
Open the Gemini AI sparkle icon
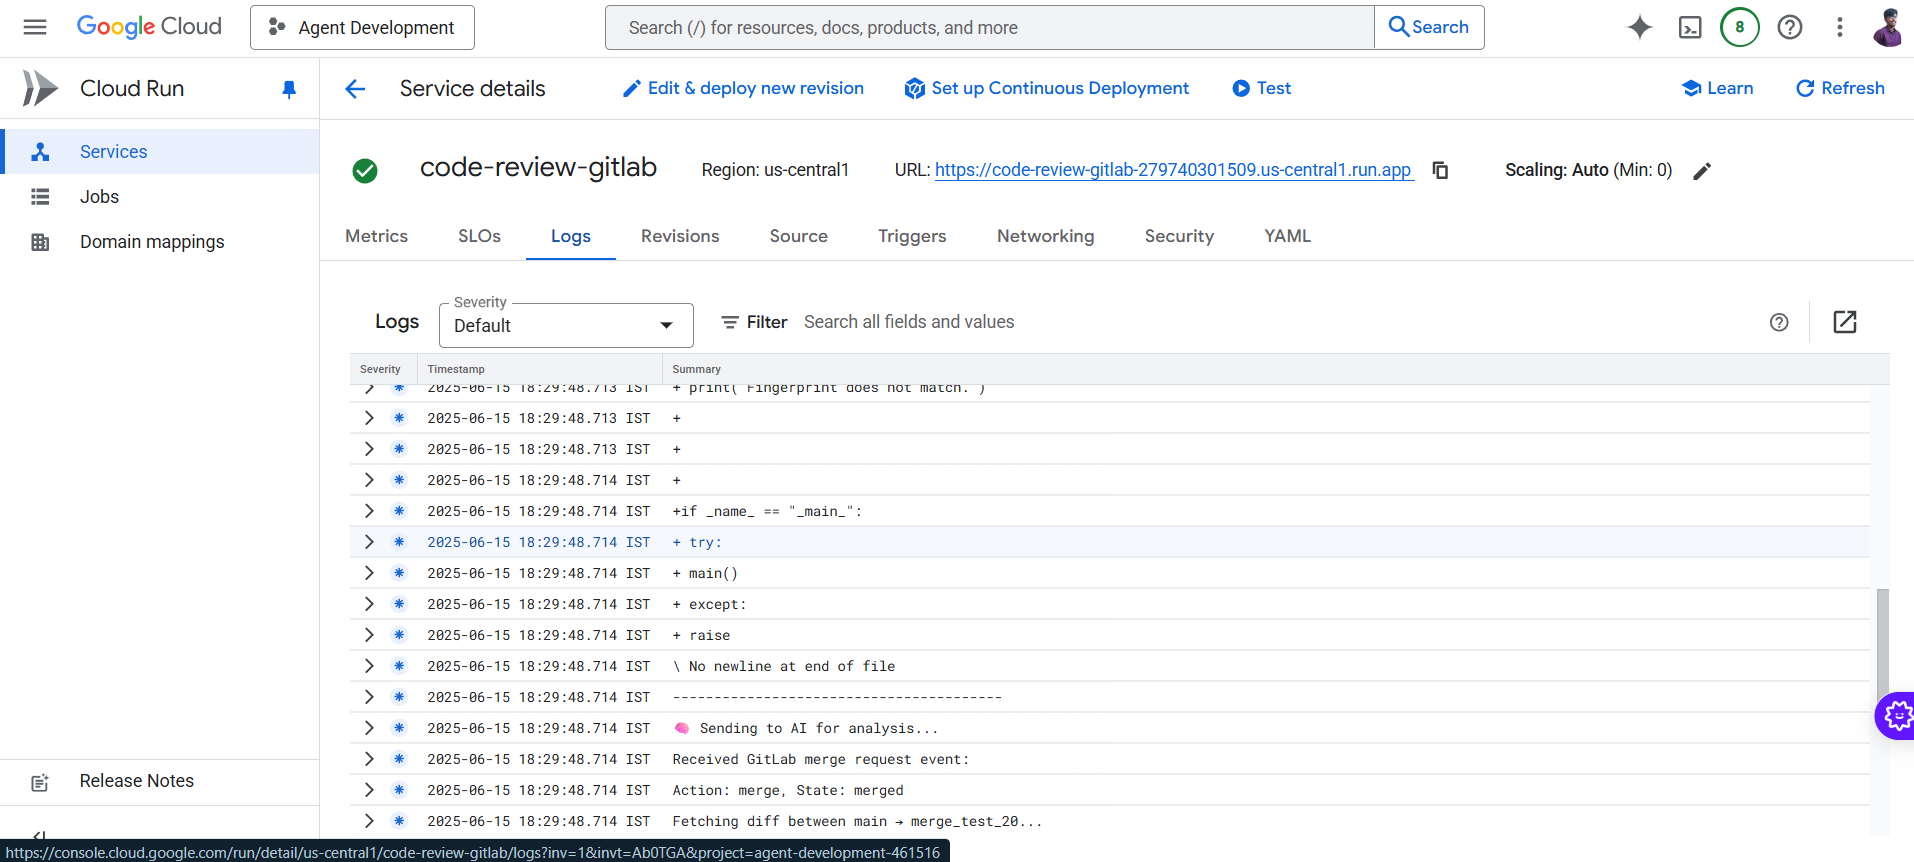tap(1640, 27)
